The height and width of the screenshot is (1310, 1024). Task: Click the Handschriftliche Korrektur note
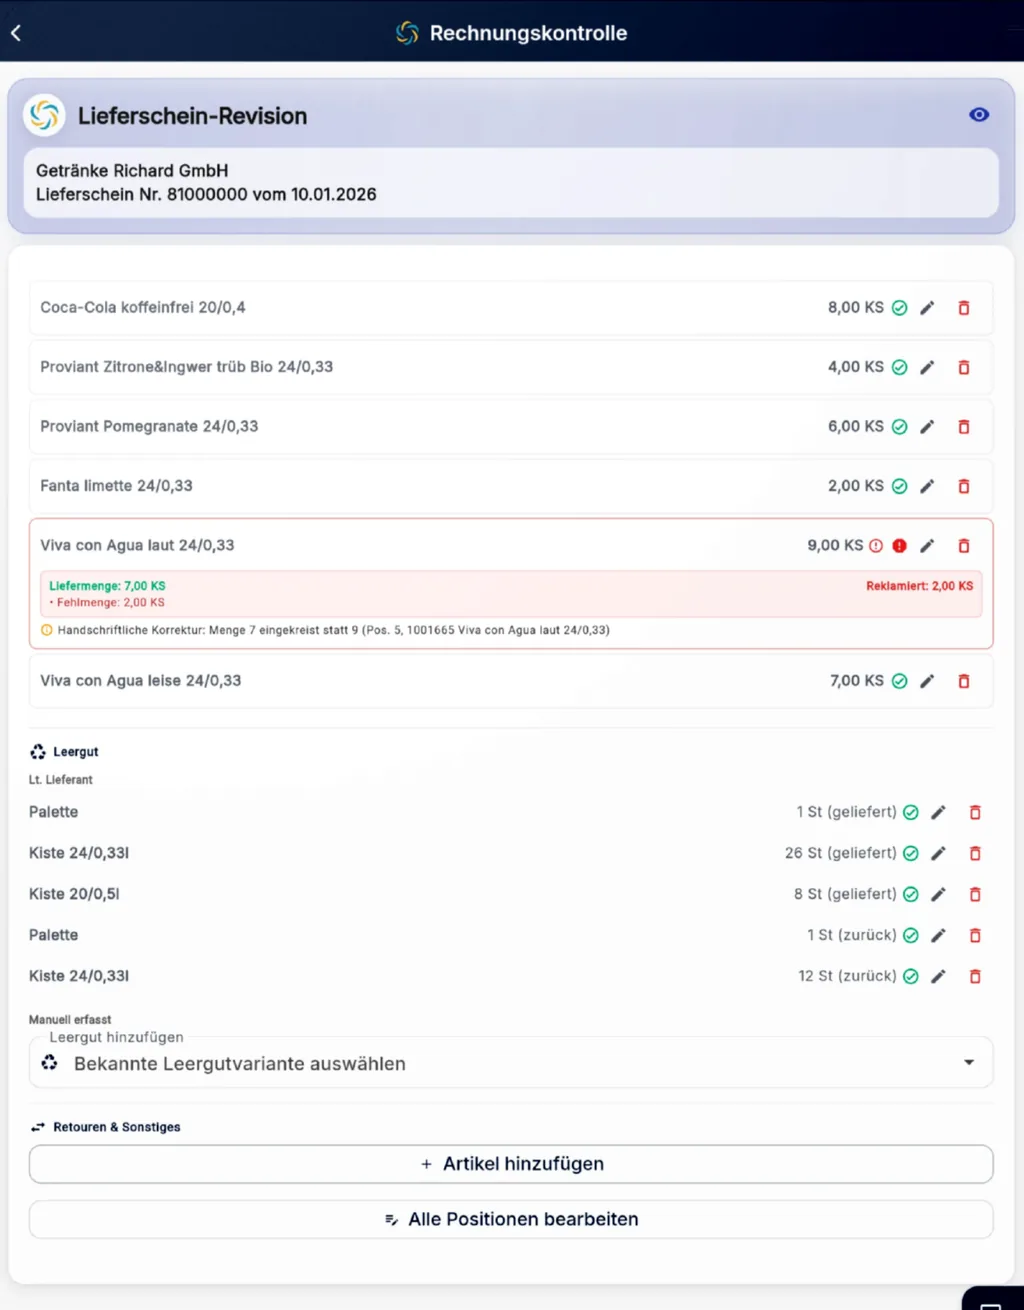pyautogui.click(x=333, y=630)
